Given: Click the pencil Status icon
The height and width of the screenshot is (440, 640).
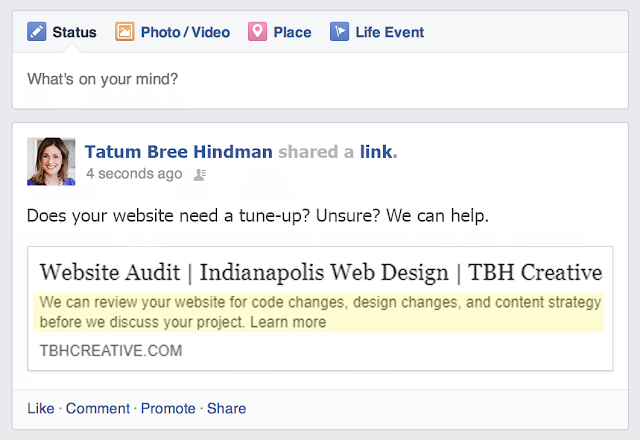Looking at the screenshot, I should pos(36,32).
